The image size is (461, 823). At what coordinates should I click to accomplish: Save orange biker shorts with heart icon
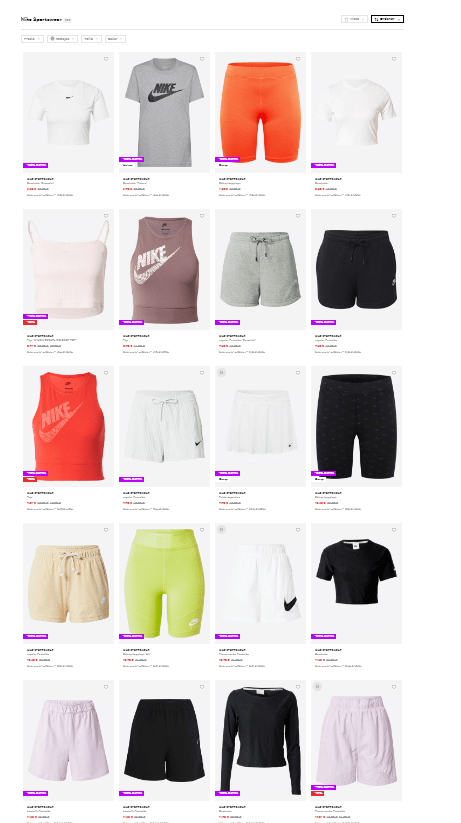point(298,59)
